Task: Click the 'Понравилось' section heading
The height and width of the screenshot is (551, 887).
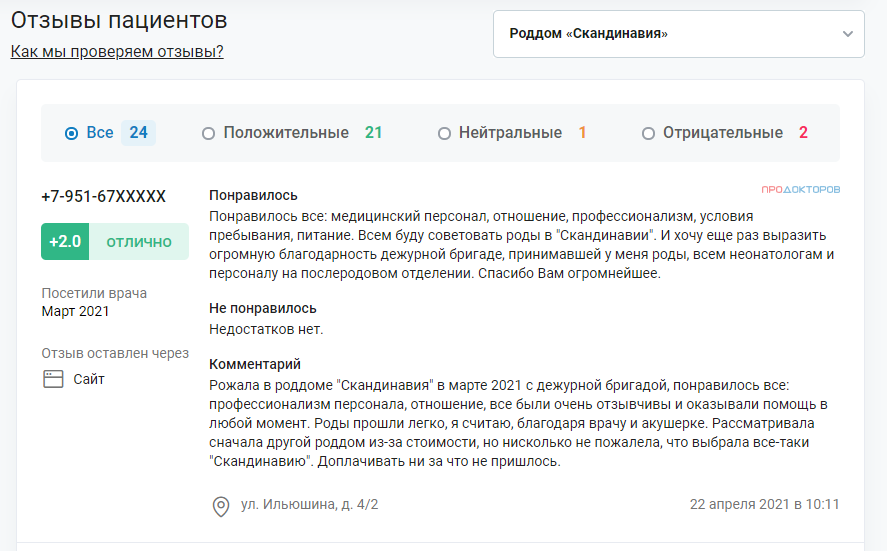Action: click(x=253, y=195)
